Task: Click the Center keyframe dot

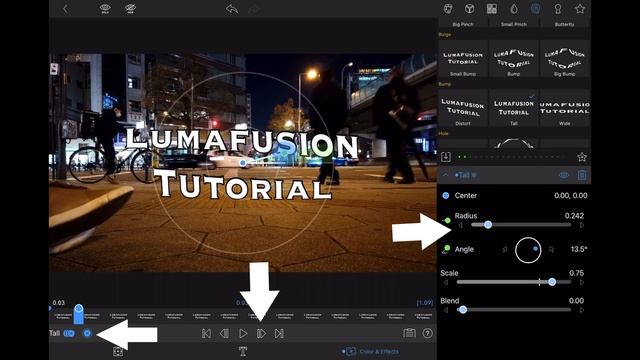Action: pos(446,196)
